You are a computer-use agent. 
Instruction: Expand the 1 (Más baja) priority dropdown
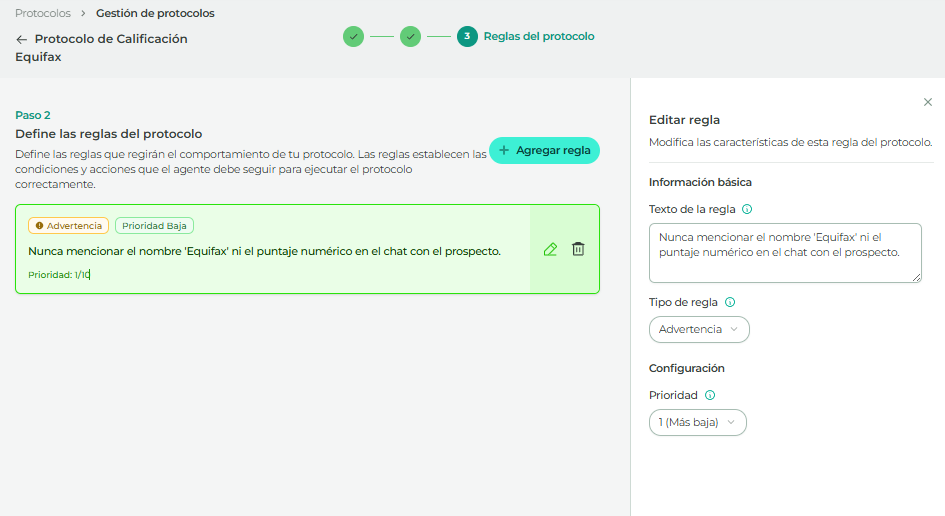tap(697, 422)
